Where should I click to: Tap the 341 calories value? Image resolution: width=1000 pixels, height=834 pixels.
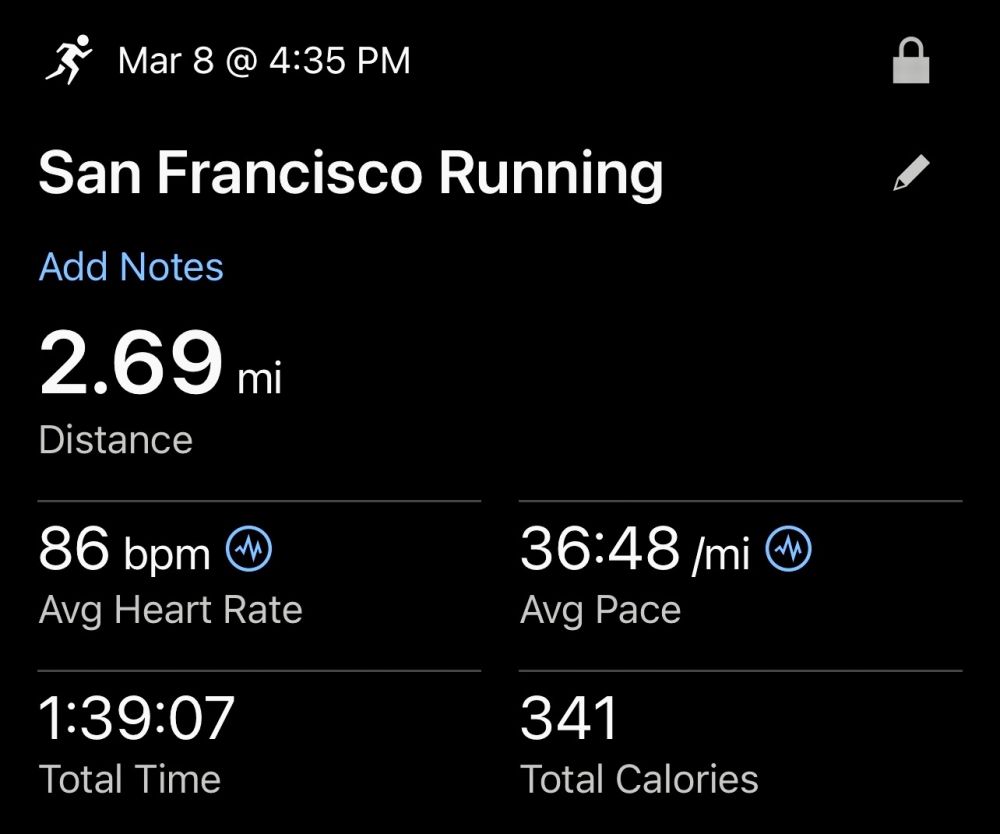coord(569,718)
